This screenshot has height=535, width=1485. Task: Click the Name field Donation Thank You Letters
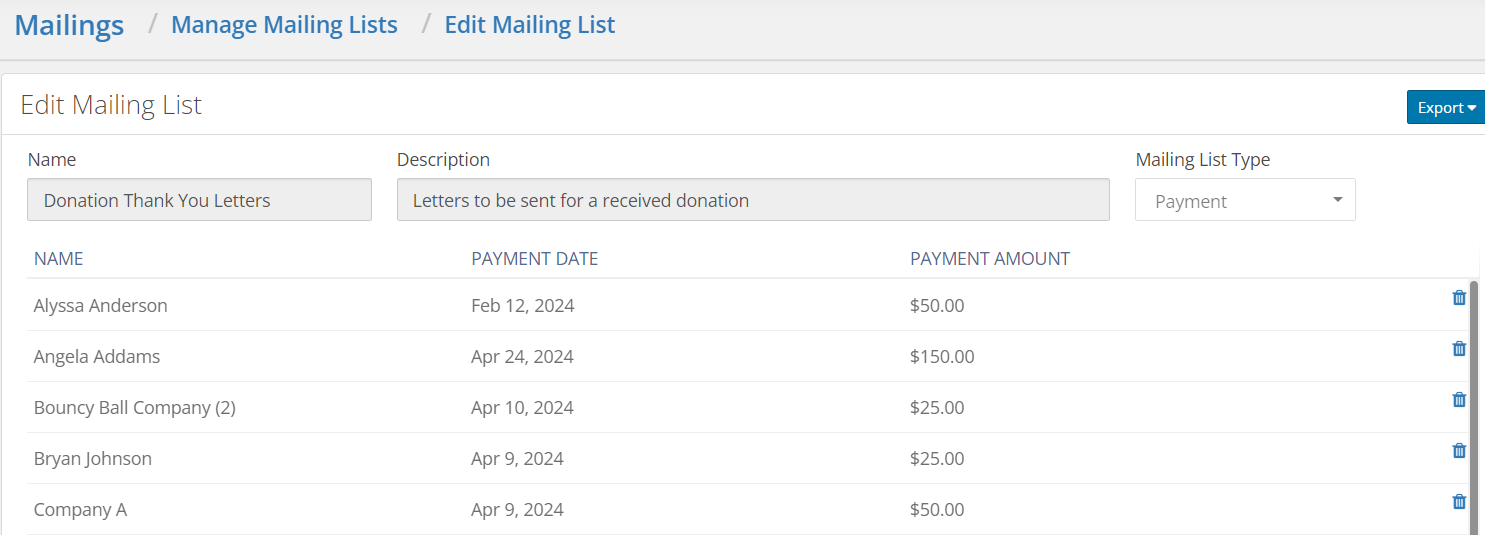click(199, 200)
